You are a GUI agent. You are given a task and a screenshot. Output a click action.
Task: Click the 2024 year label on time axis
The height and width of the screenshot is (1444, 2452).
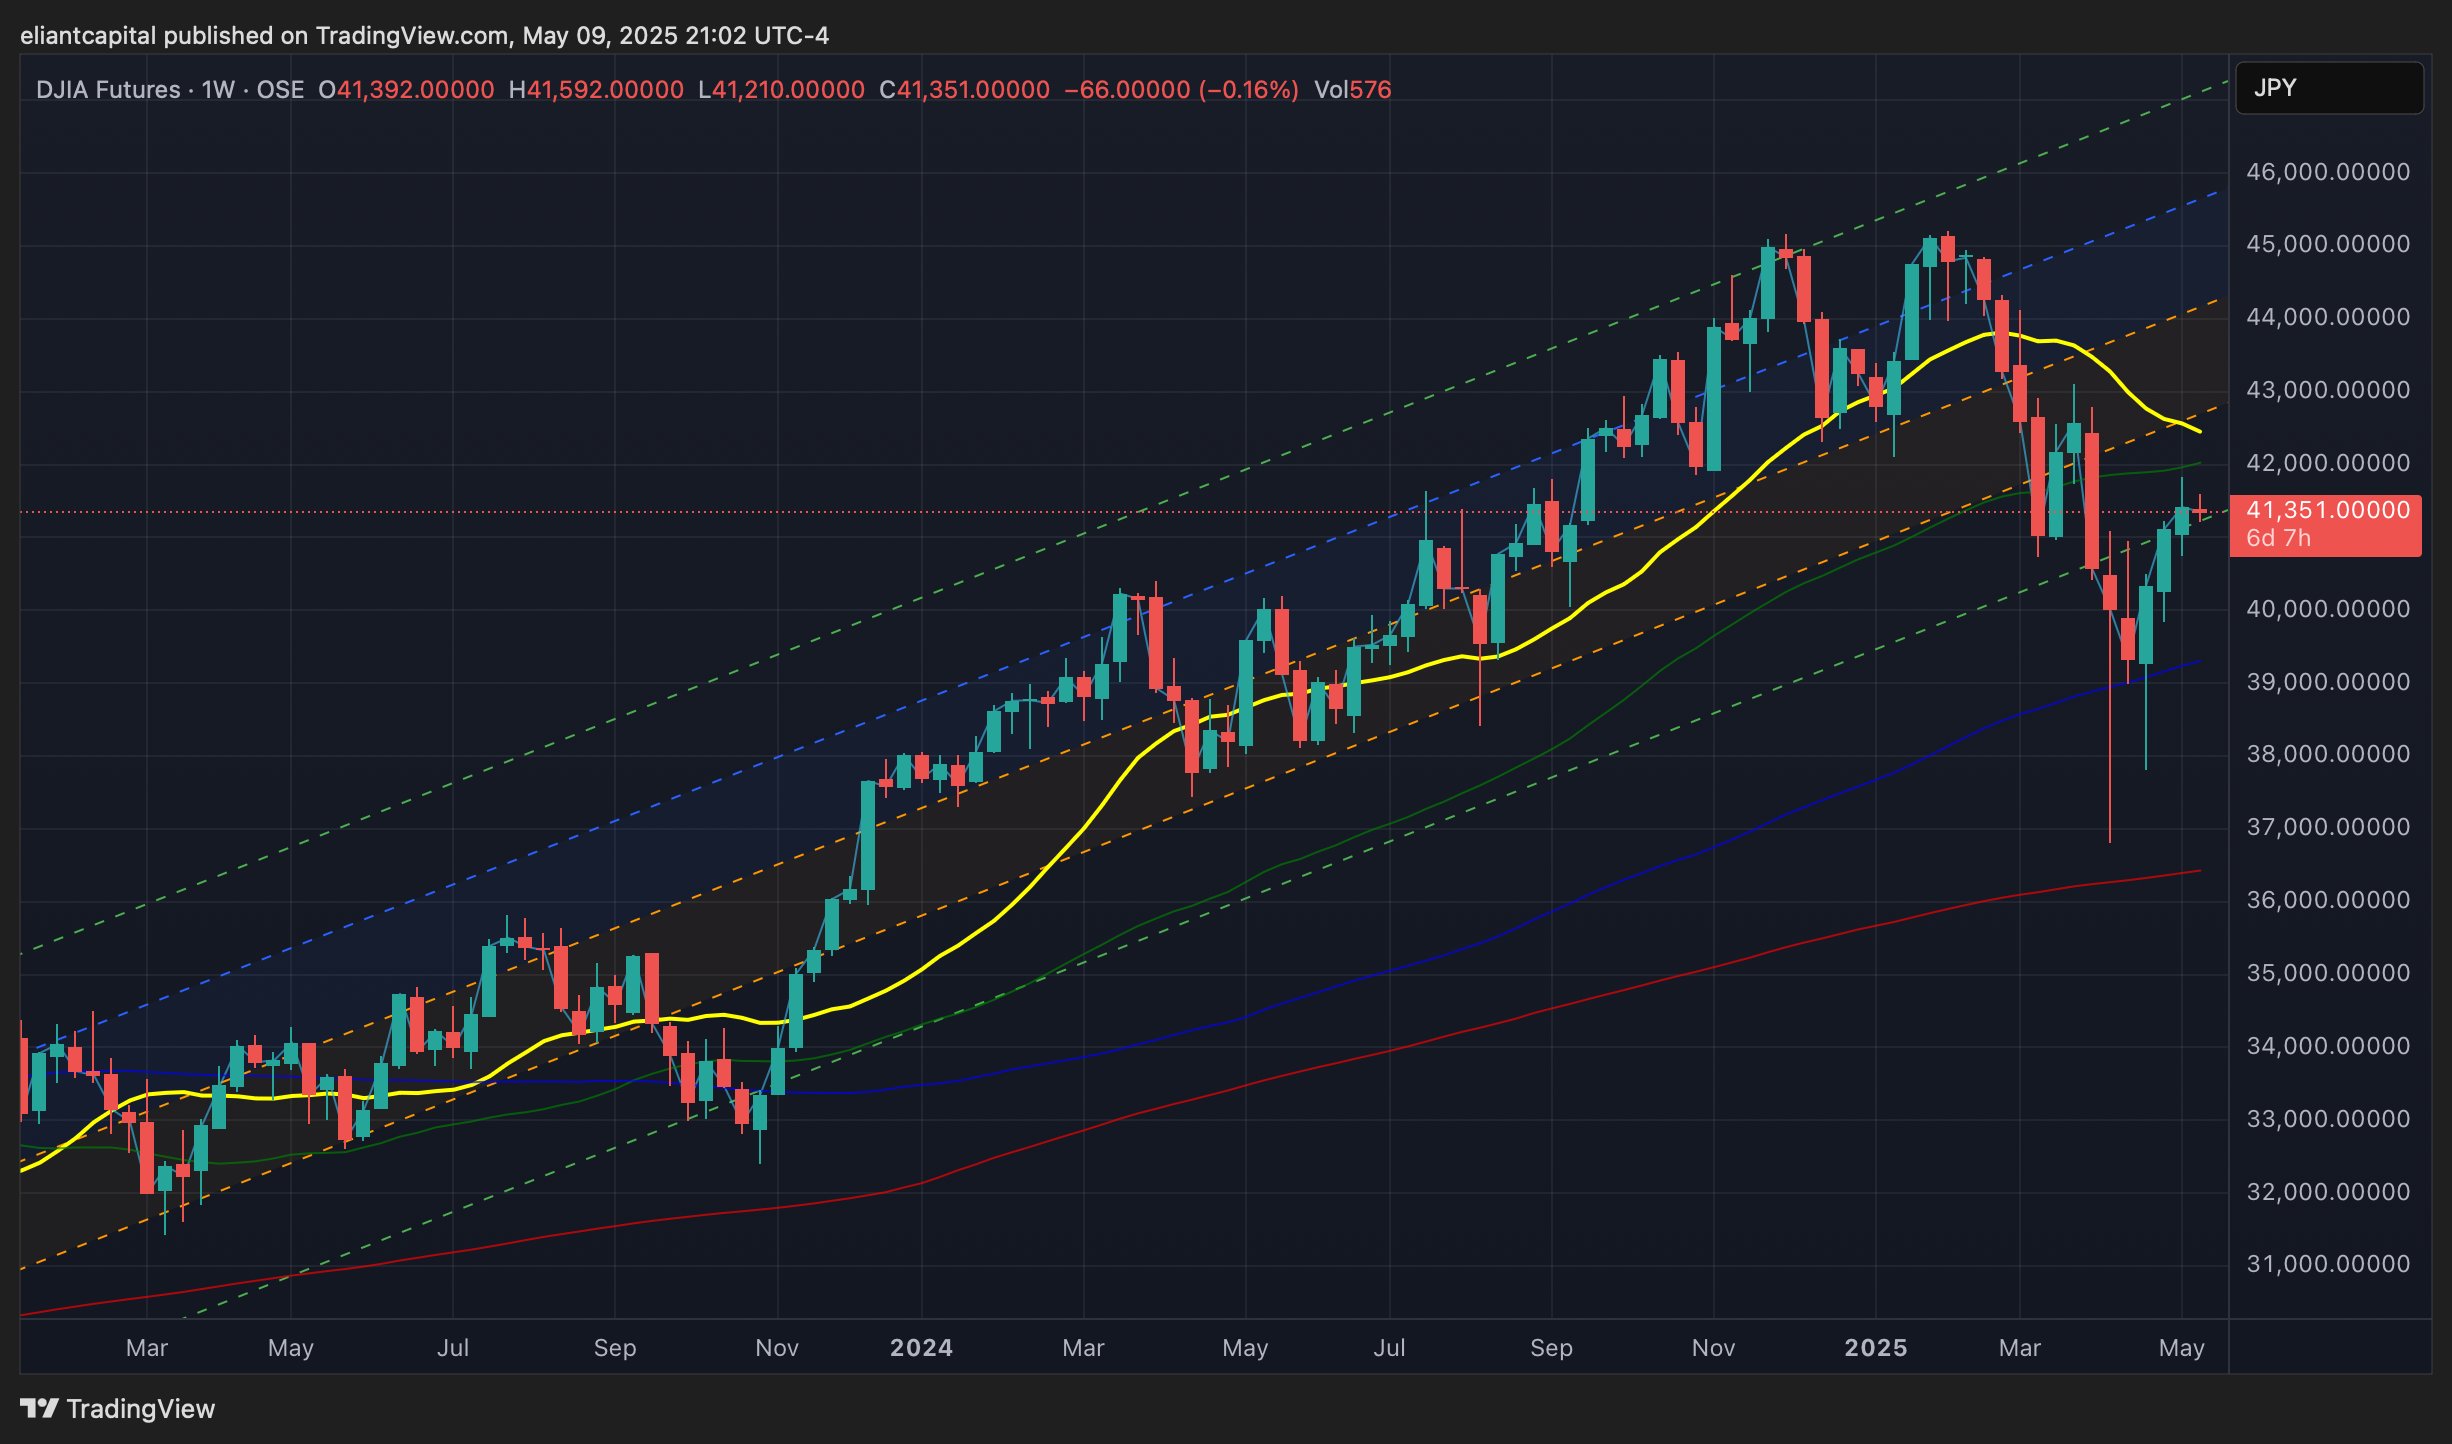pos(921,1347)
